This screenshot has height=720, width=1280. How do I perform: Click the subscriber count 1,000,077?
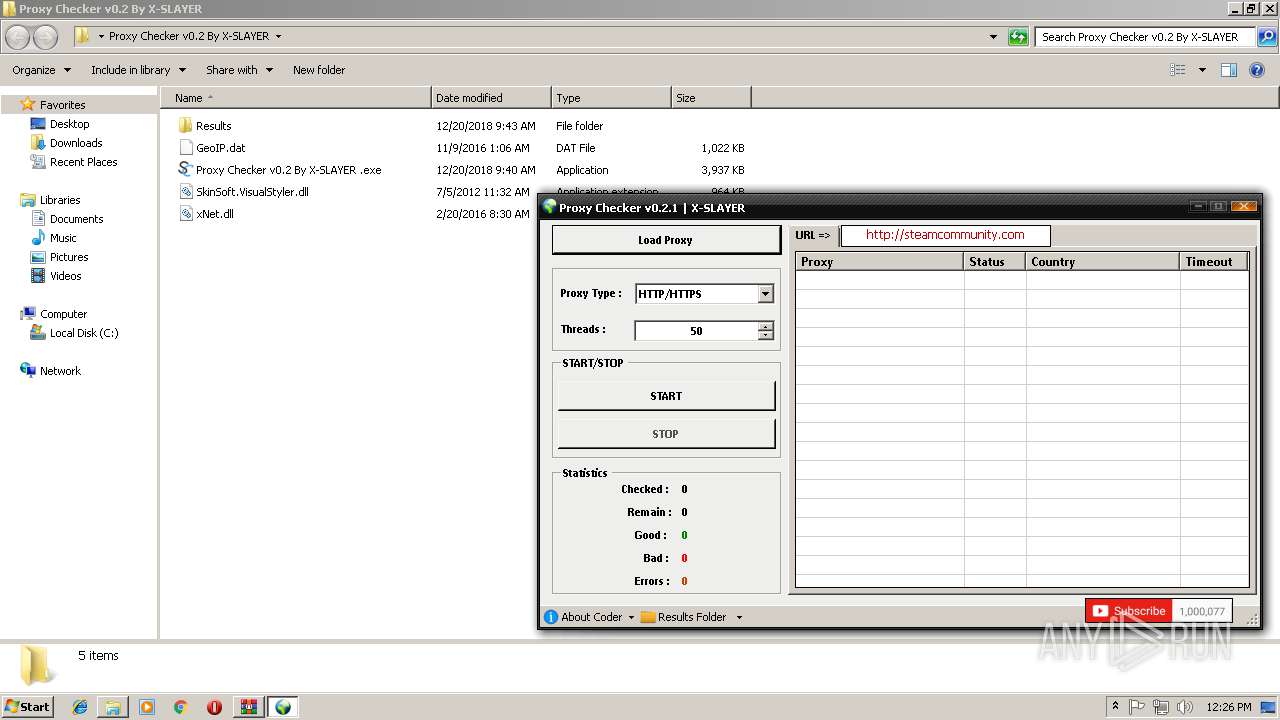click(x=1202, y=611)
